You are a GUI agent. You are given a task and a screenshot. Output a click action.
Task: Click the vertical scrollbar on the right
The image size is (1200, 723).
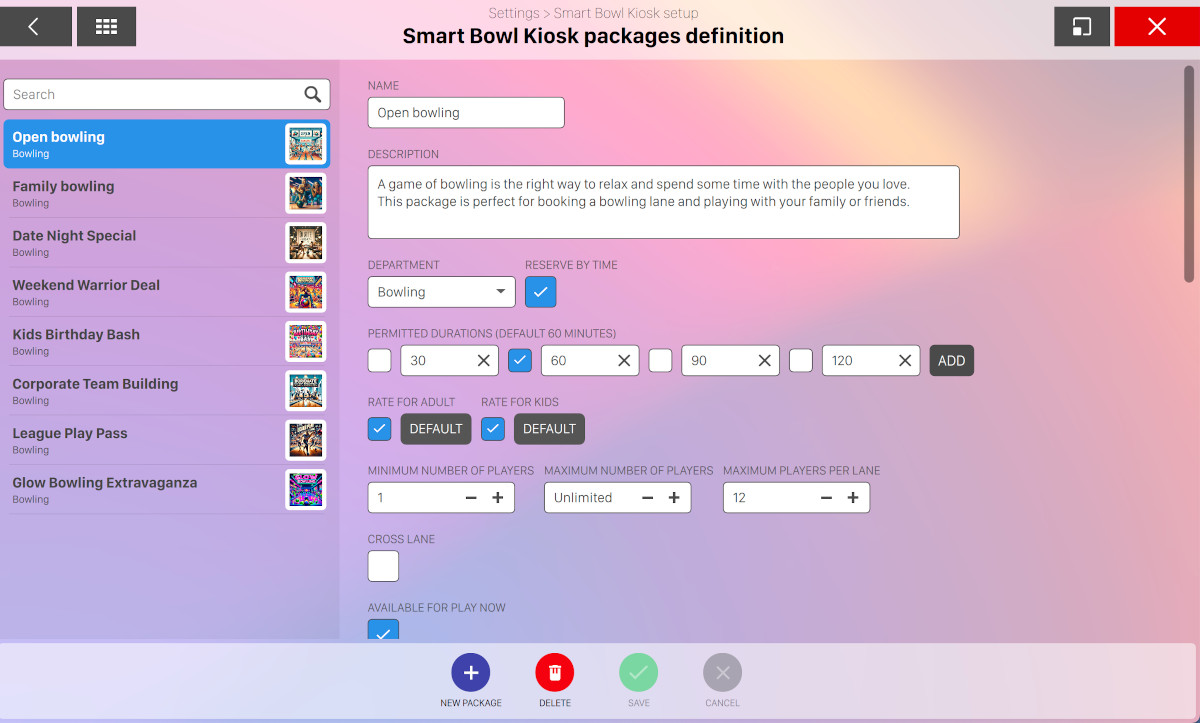point(1188,175)
